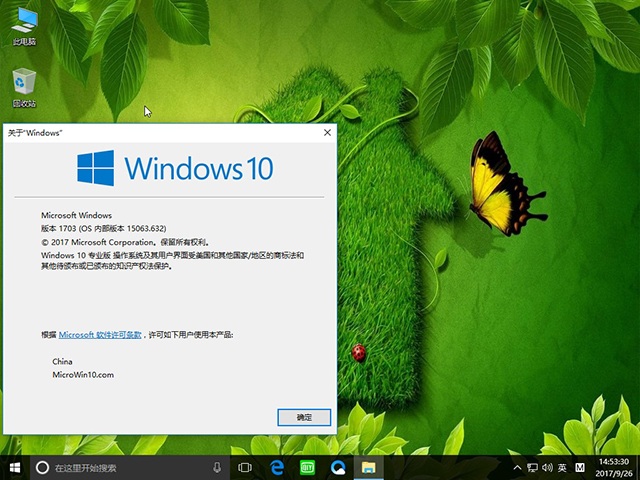Click the 2017 Microsoft Corporation copyright line
Image resolution: width=640 pixels, height=480 pixels.
[125, 242]
